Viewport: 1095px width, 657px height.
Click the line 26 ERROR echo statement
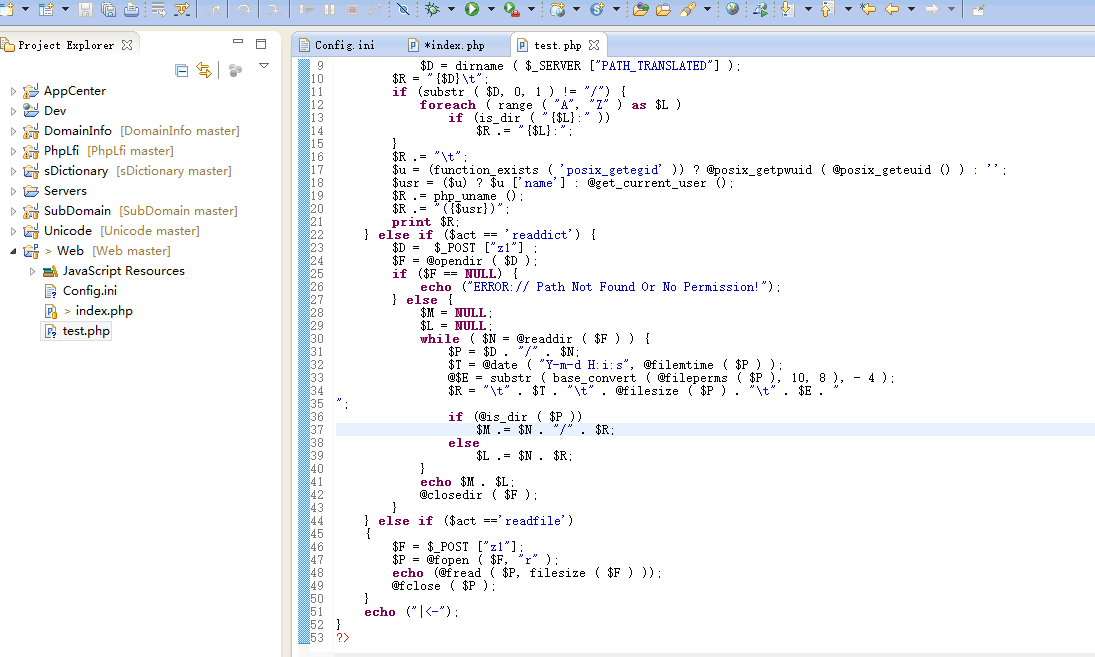(600, 287)
